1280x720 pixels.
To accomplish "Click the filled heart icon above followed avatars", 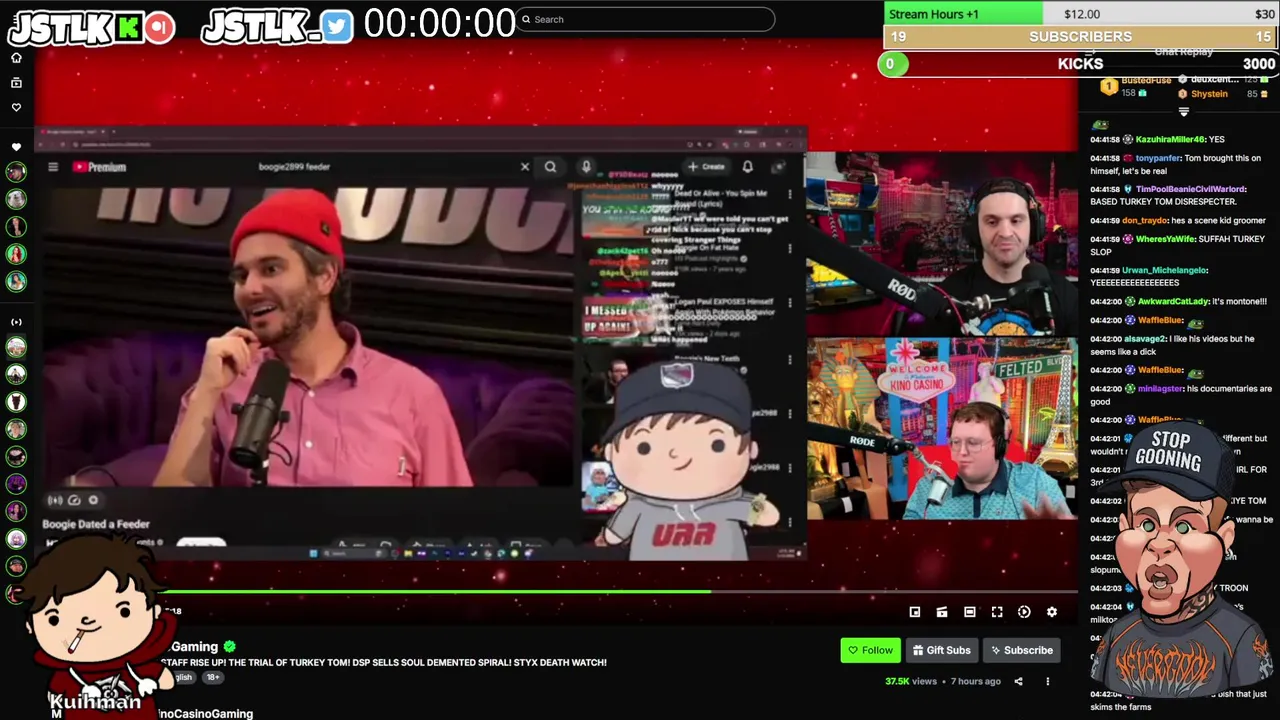I will pyautogui.click(x=16, y=147).
